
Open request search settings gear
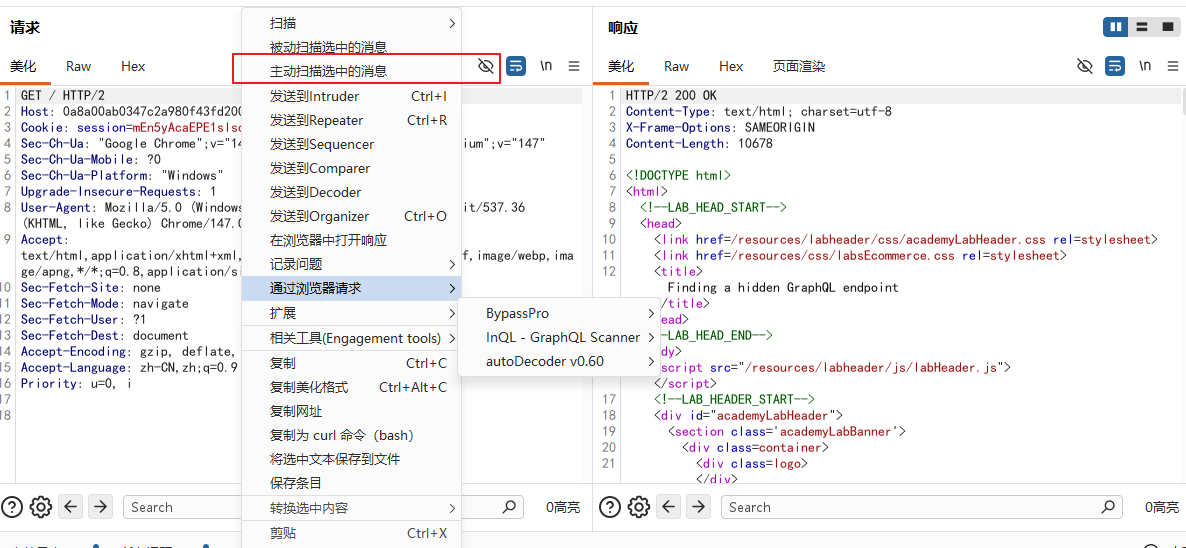40,506
